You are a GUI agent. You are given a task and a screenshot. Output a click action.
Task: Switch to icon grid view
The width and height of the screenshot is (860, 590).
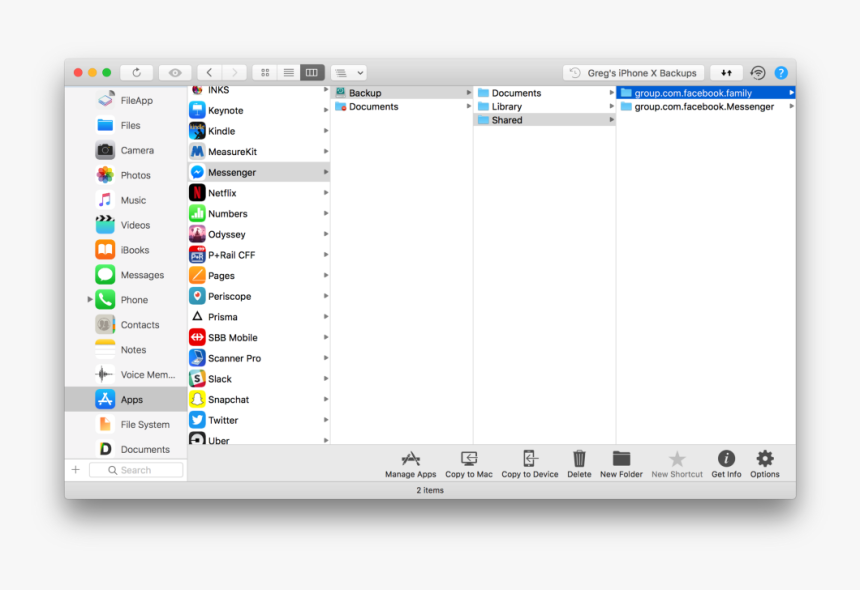click(x=265, y=72)
